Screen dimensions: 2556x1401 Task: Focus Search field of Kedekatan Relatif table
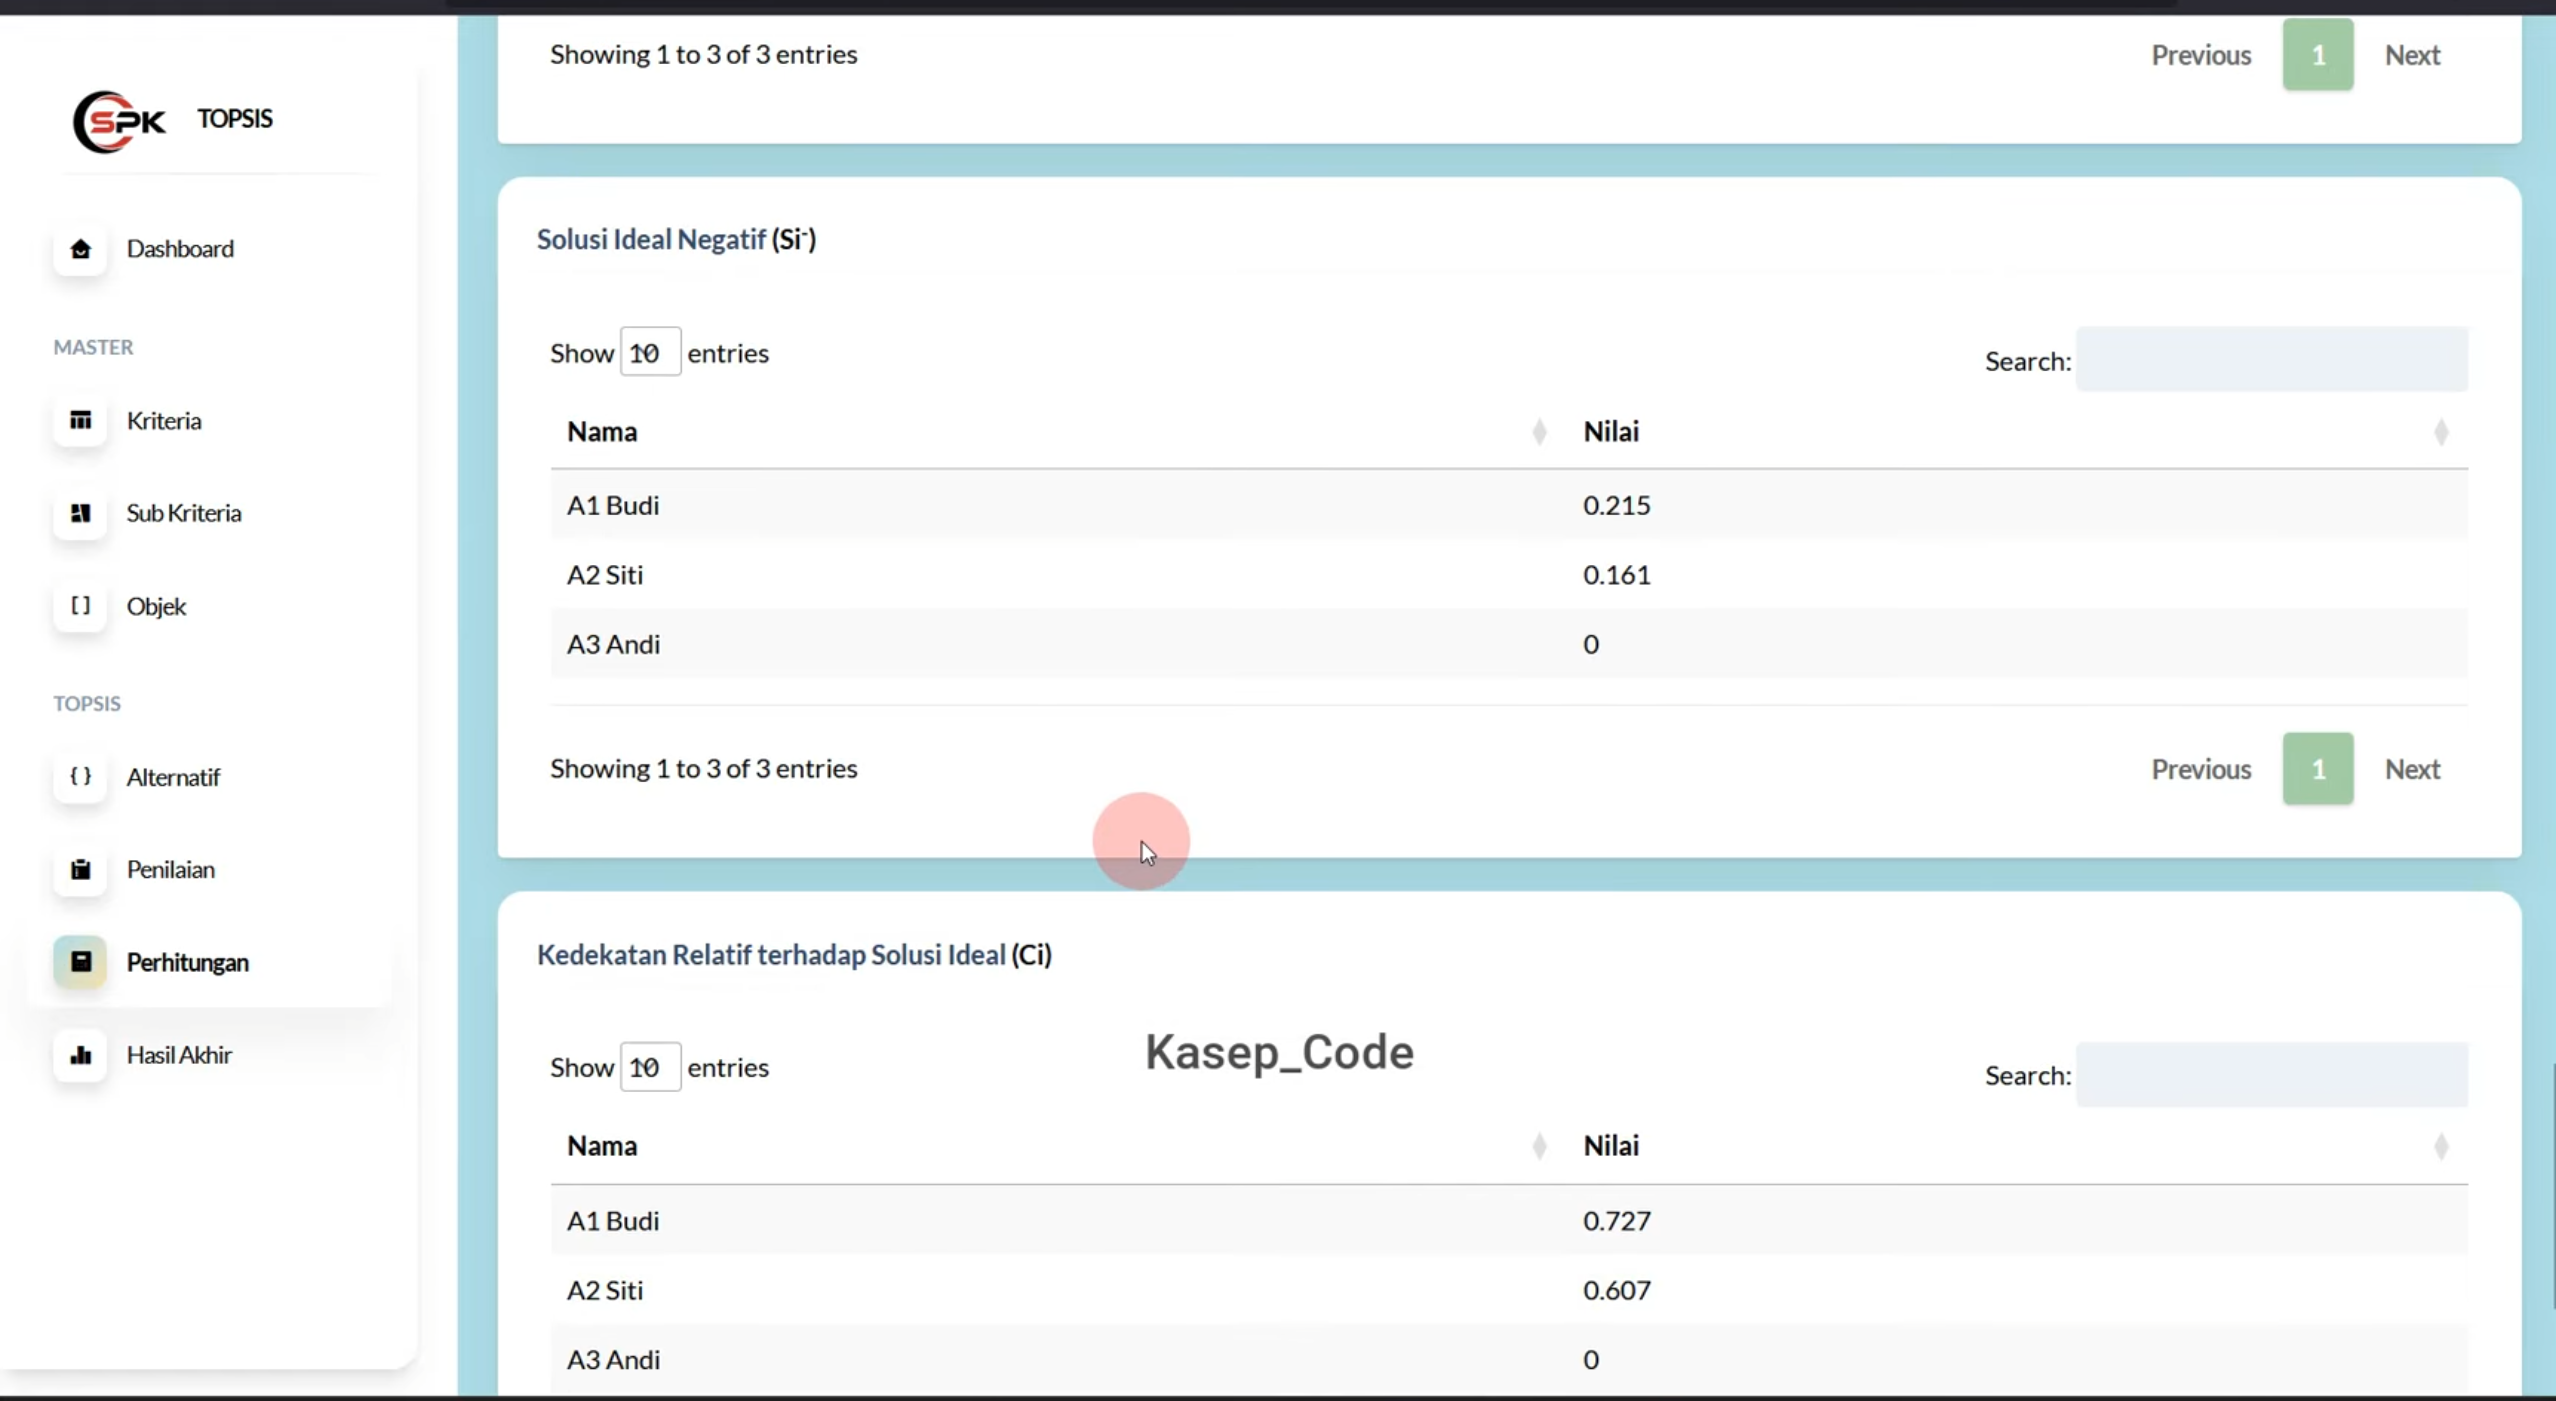(2272, 1074)
